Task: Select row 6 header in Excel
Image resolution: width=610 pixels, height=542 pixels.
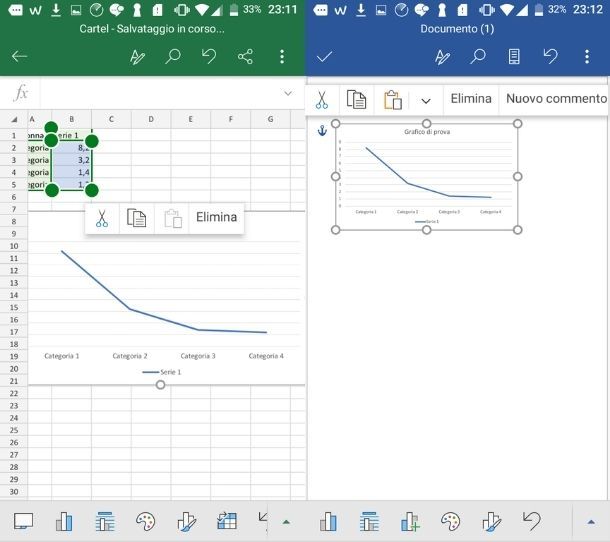Action: (x=14, y=197)
